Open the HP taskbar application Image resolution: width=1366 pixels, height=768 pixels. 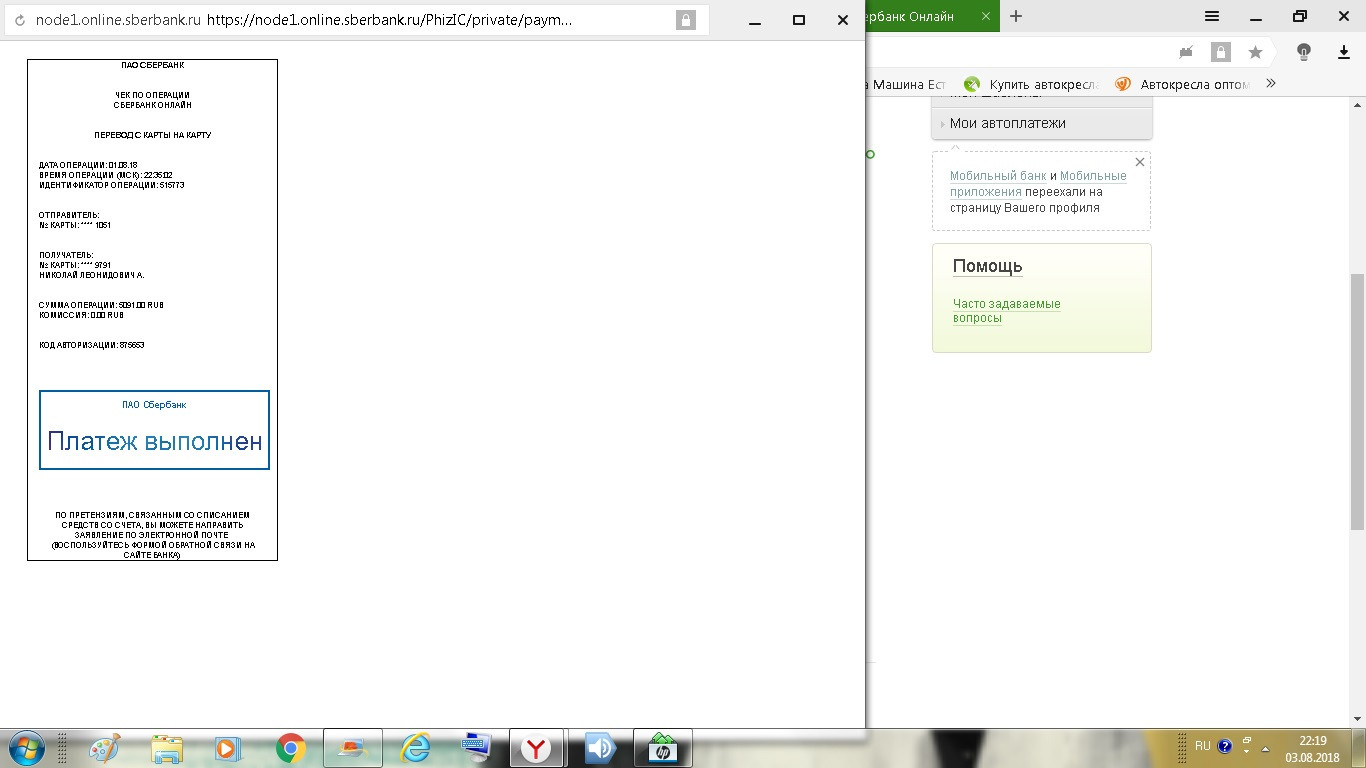(662, 748)
